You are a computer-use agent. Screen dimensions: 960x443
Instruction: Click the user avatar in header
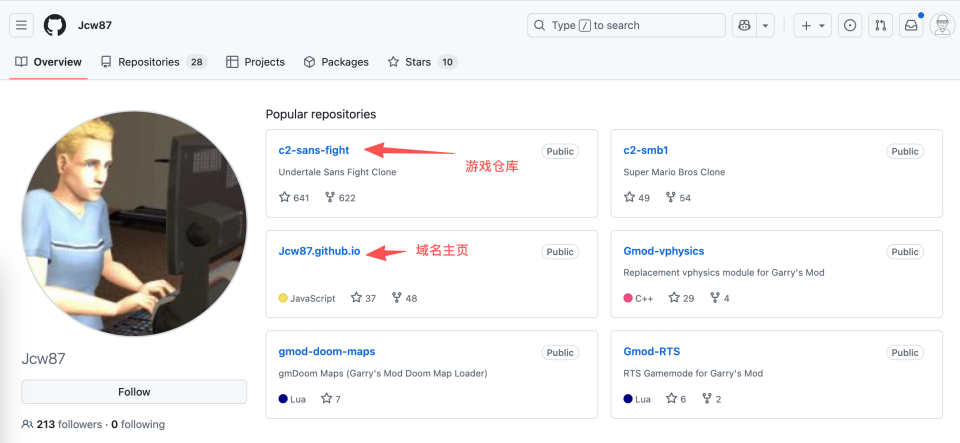point(941,25)
